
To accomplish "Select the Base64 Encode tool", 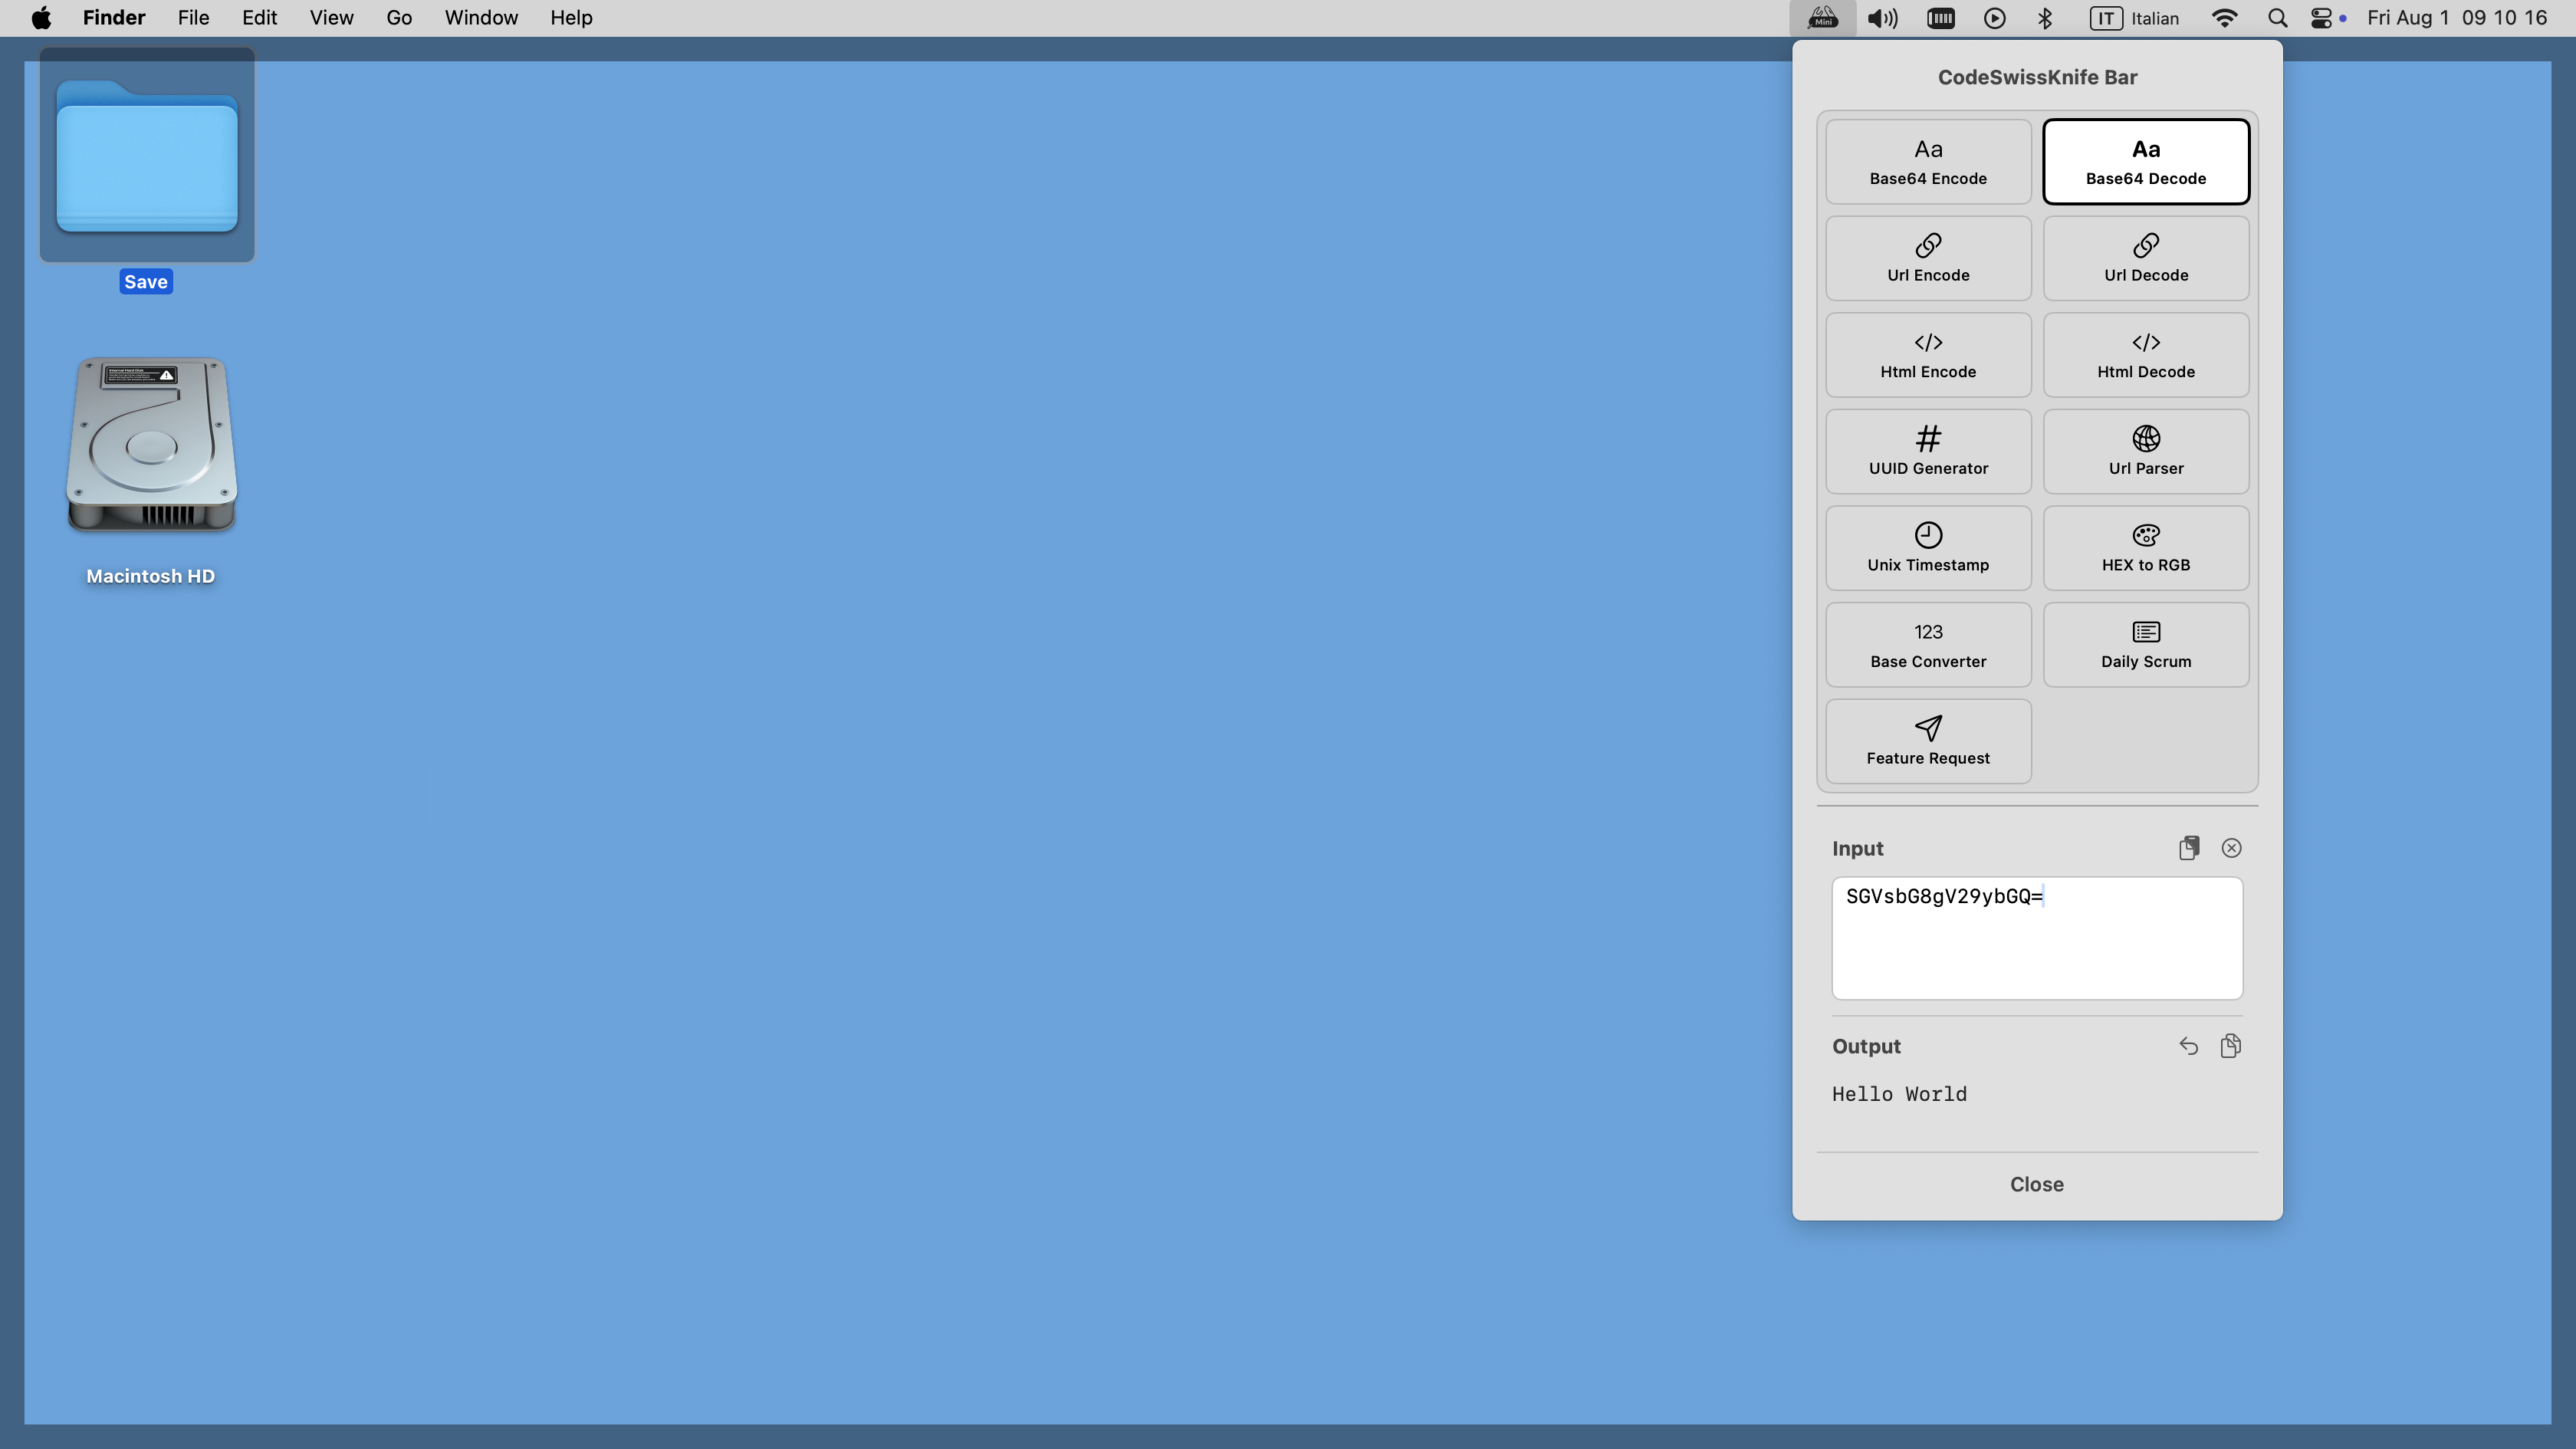I will [1928, 162].
